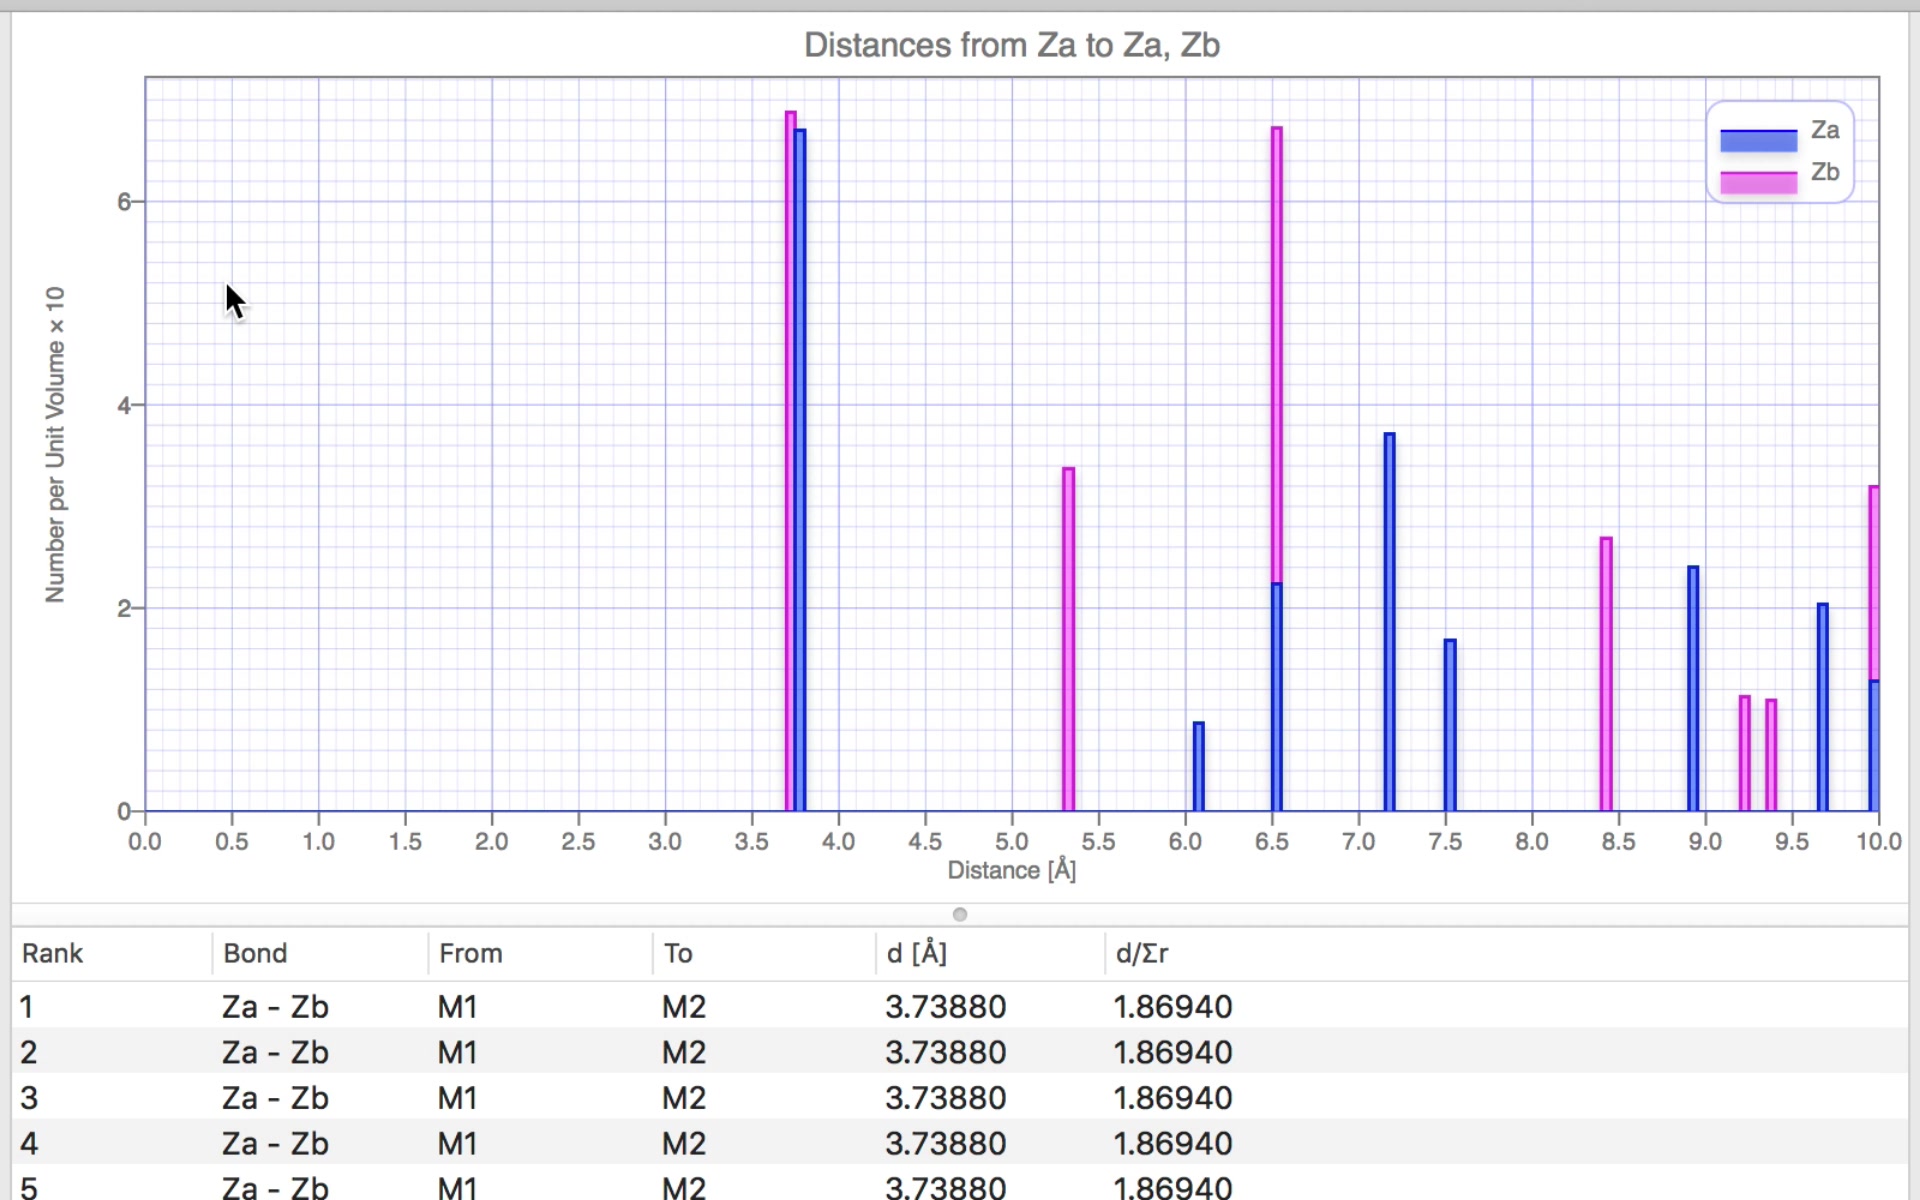Image resolution: width=1920 pixels, height=1200 pixels.
Task: Select the rank 1 row number
Action: tap(27, 1006)
